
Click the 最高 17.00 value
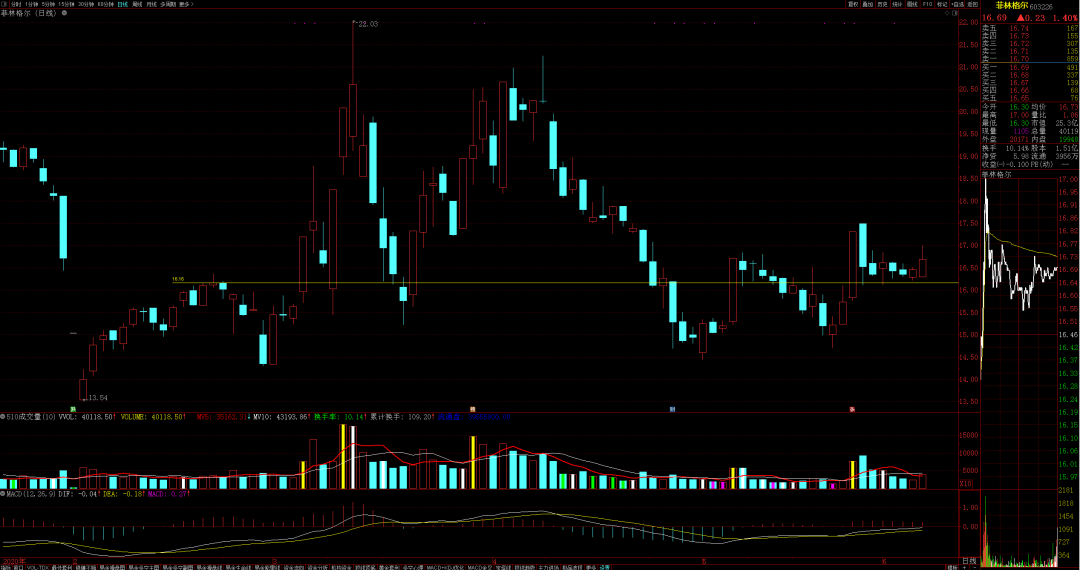pyautogui.click(x=1019, y=114)
